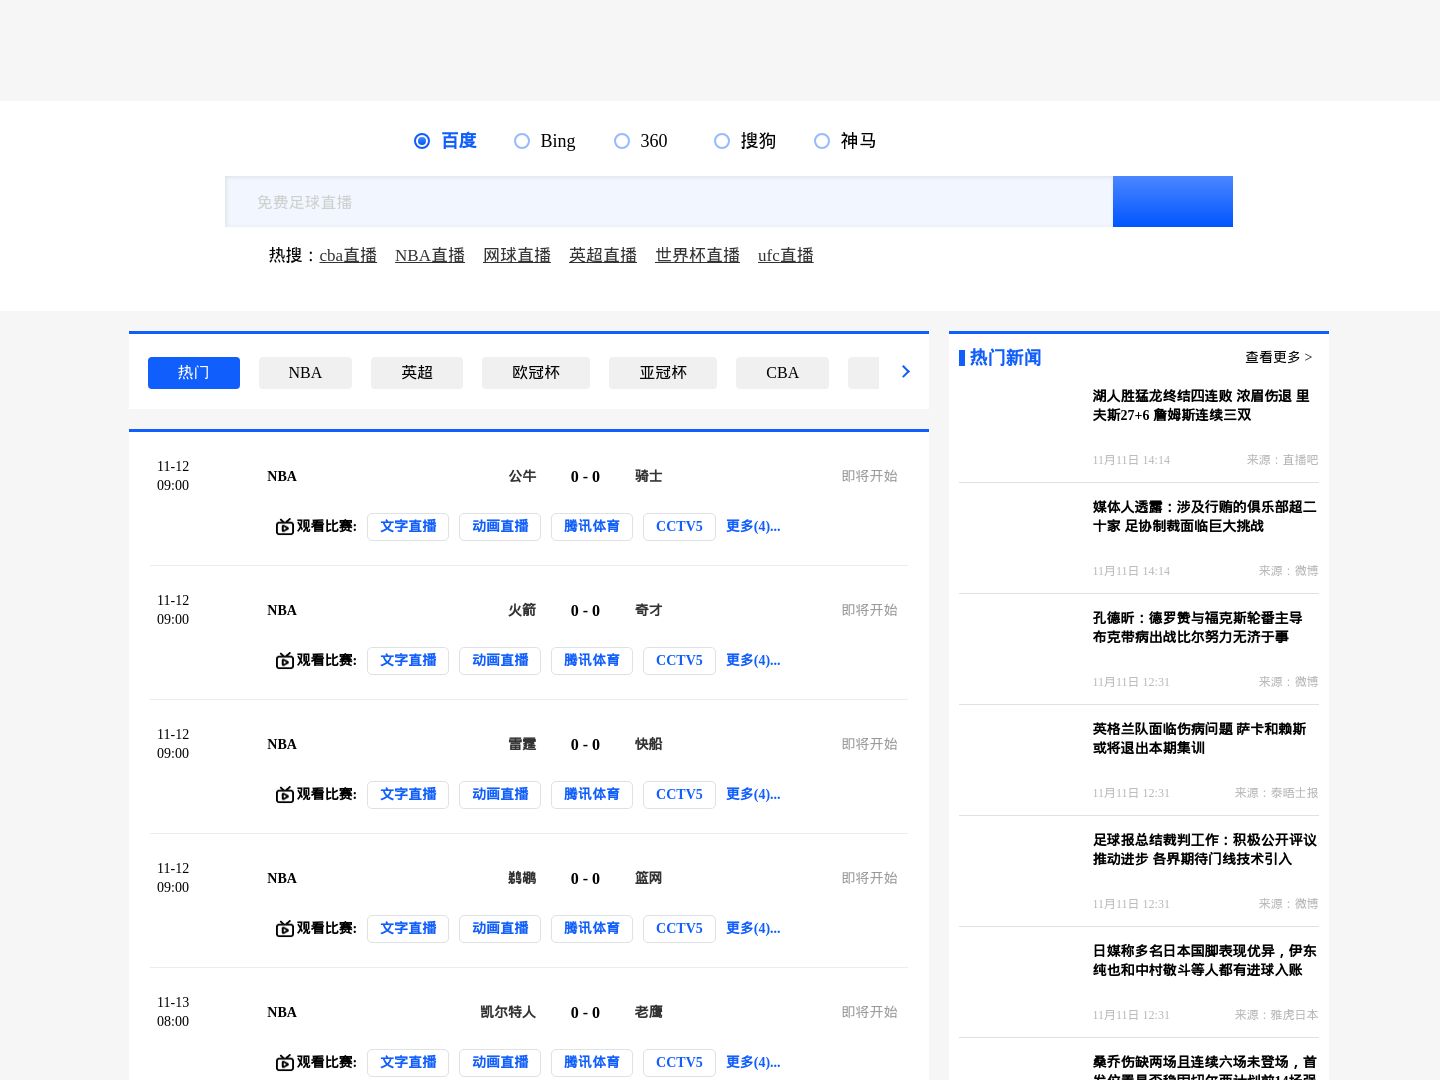Open hot search link NBA直播
Viewport: 1440px width, 1080px height.
[x=430, y=255]
